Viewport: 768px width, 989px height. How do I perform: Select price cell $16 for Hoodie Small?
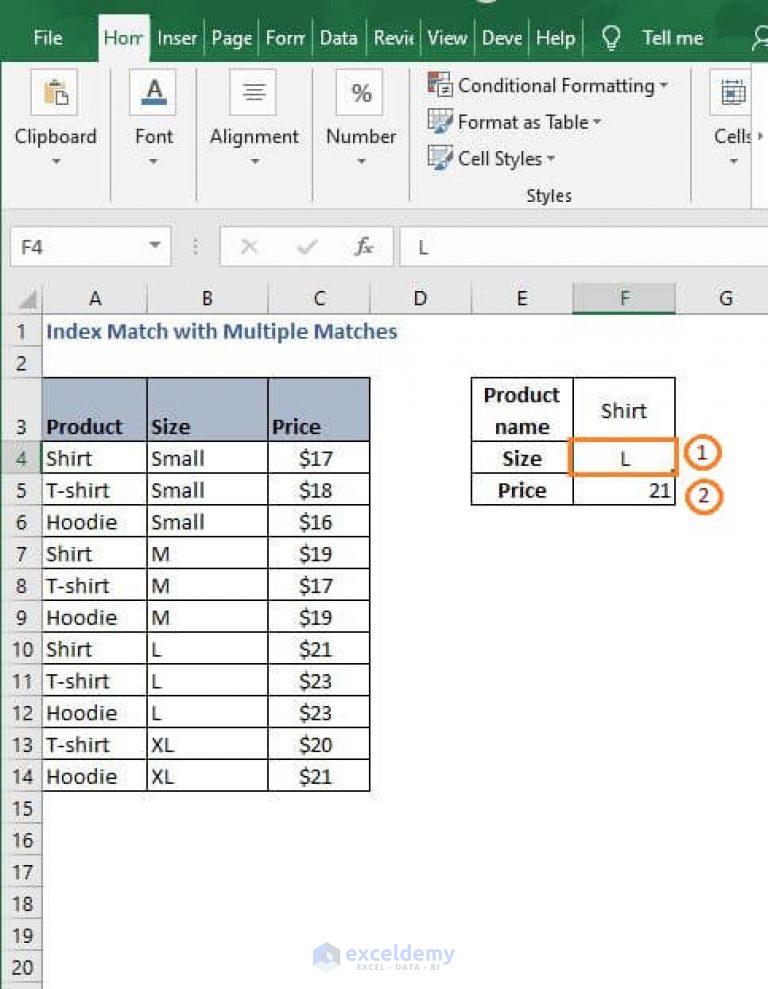pyautogui.click(x=319, y=522)
